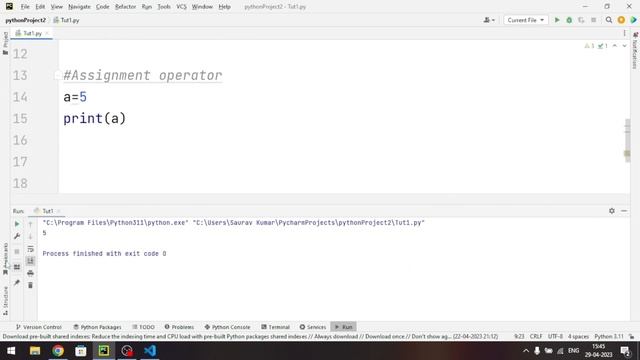
Task: Go to previous highlighted error arrow
Action: pos(615,46)
